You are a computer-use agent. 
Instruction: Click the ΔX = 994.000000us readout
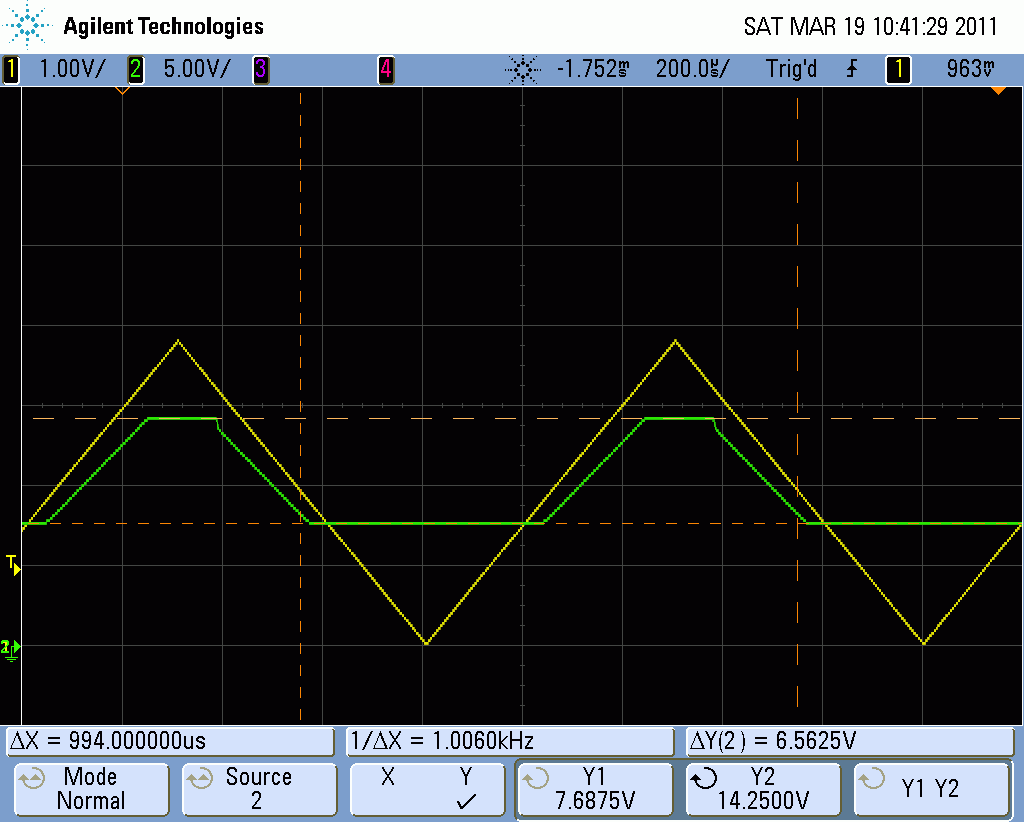tap(170, 741)
